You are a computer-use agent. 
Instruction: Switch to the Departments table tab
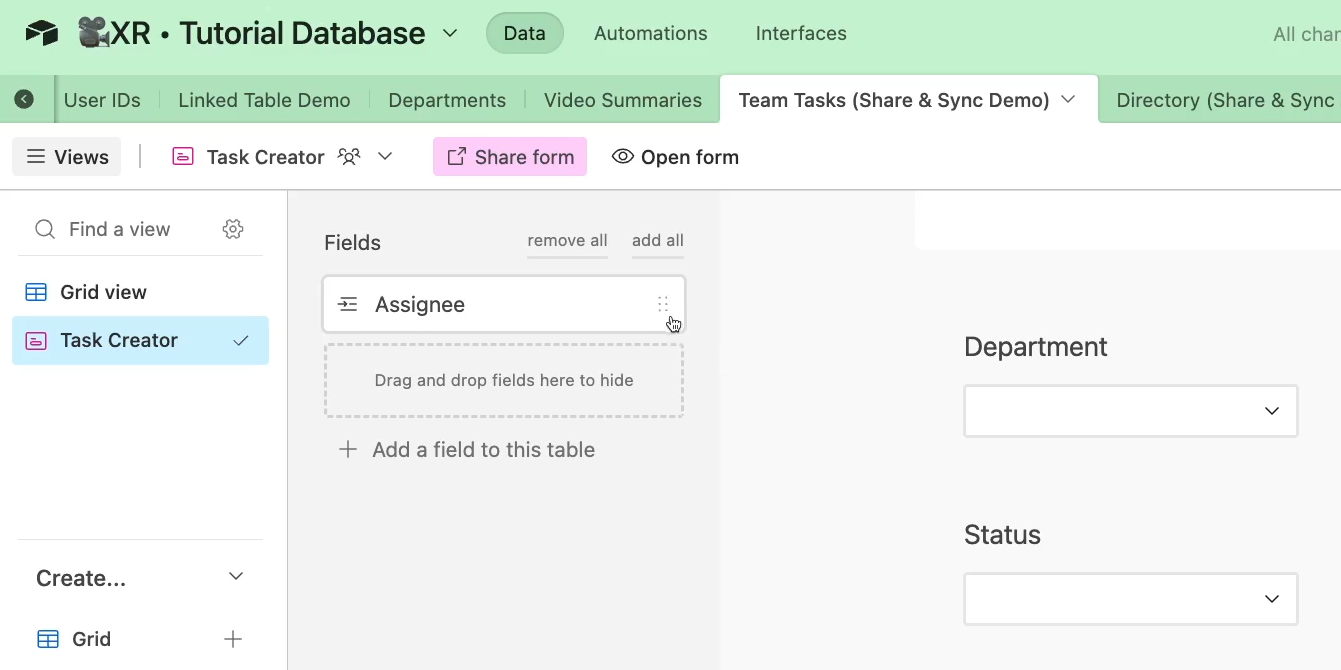click(x=447, y=100)
